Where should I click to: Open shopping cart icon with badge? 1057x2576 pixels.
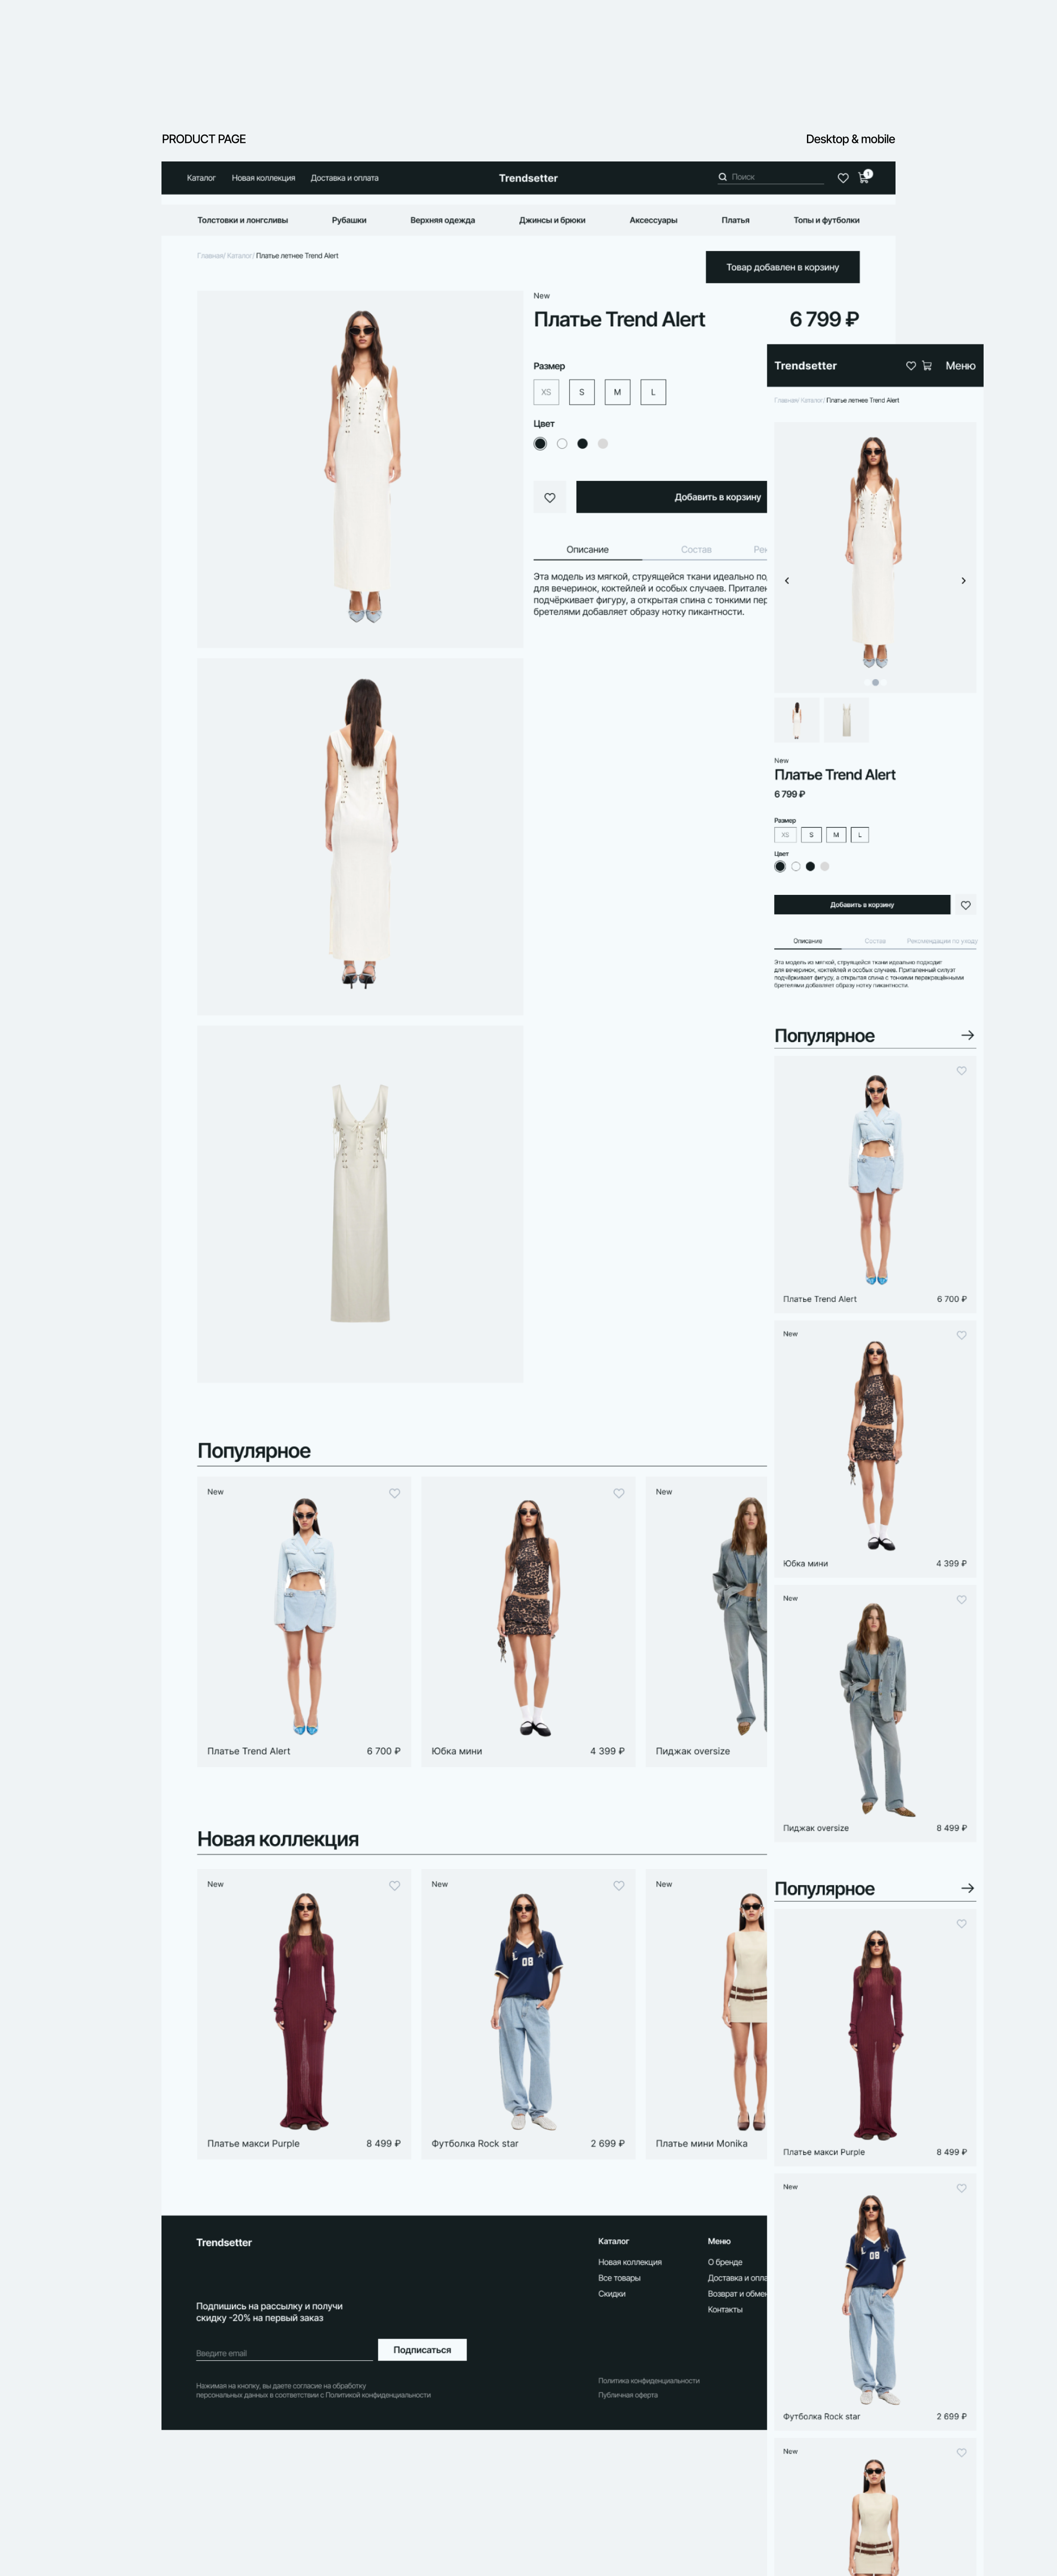[x=864, y=177]
